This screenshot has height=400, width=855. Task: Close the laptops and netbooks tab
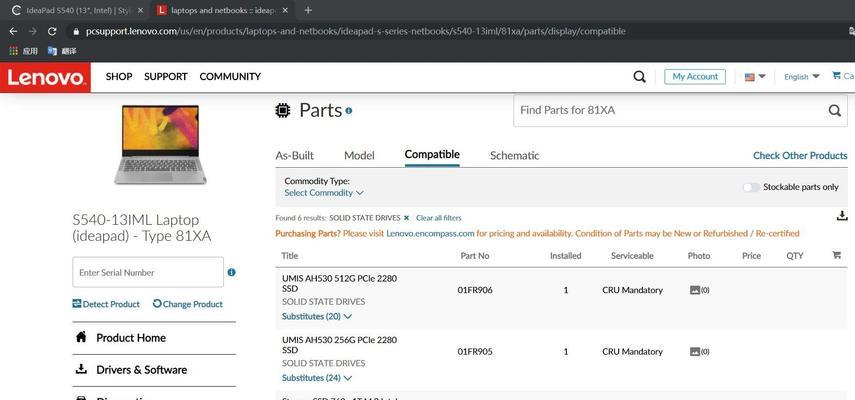point(286,10)
